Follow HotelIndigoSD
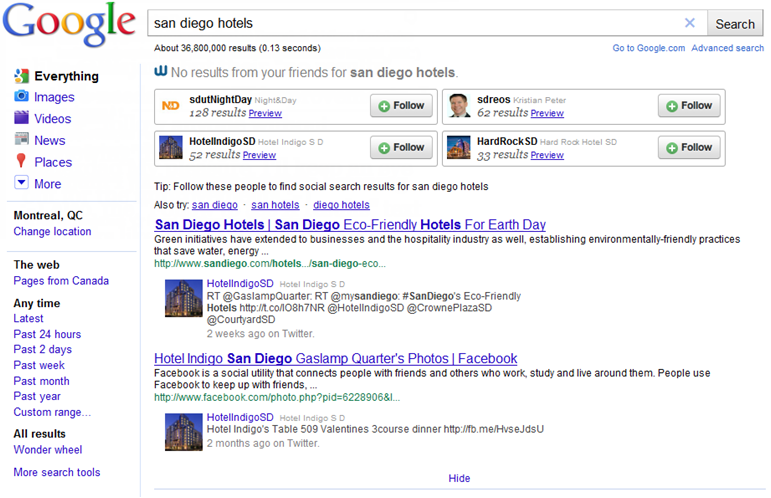The image size is (771, 498). pyautogui.click(x=401, y=147)
